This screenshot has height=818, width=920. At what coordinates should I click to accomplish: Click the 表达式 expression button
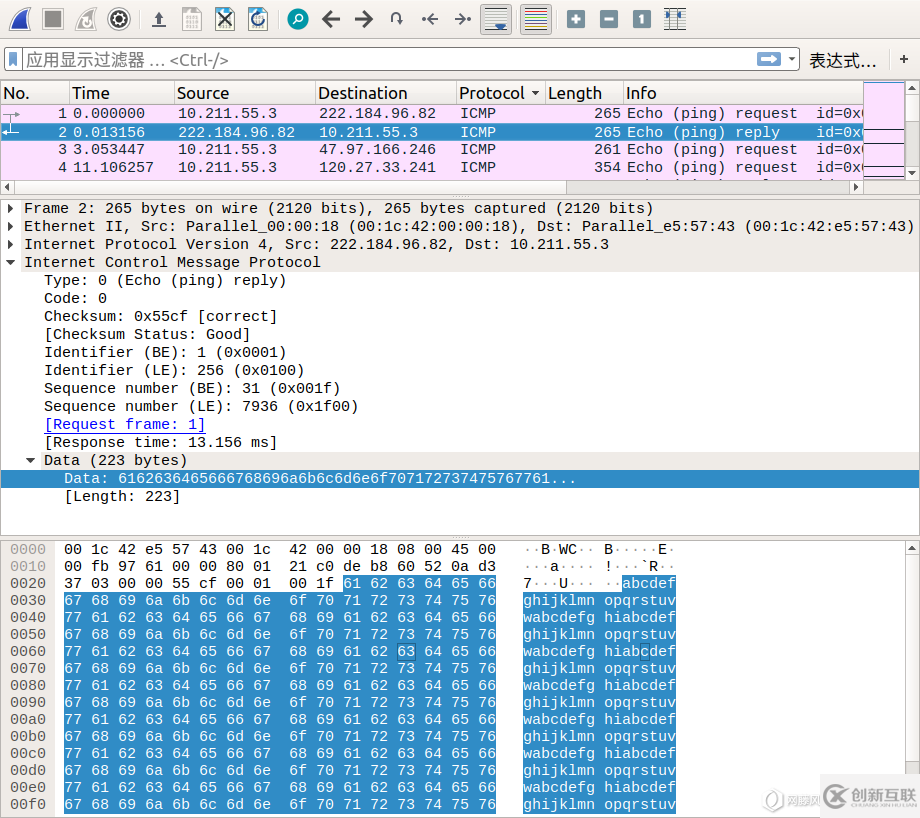point(842,61)
